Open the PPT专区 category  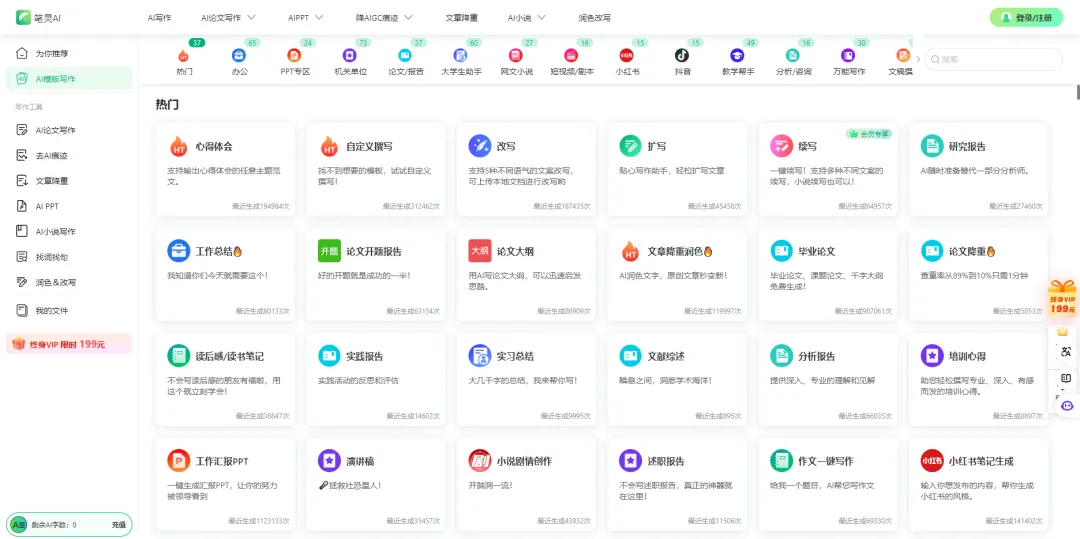(294, 59)
